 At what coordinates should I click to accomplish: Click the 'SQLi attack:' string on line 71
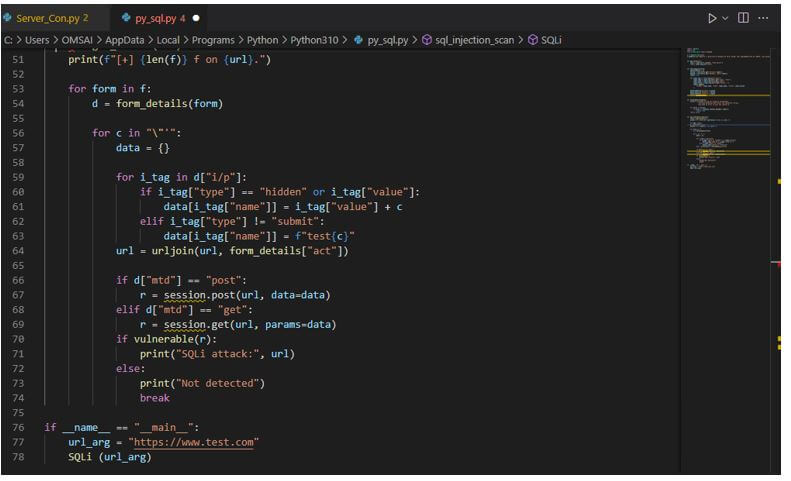click(216, 354)
